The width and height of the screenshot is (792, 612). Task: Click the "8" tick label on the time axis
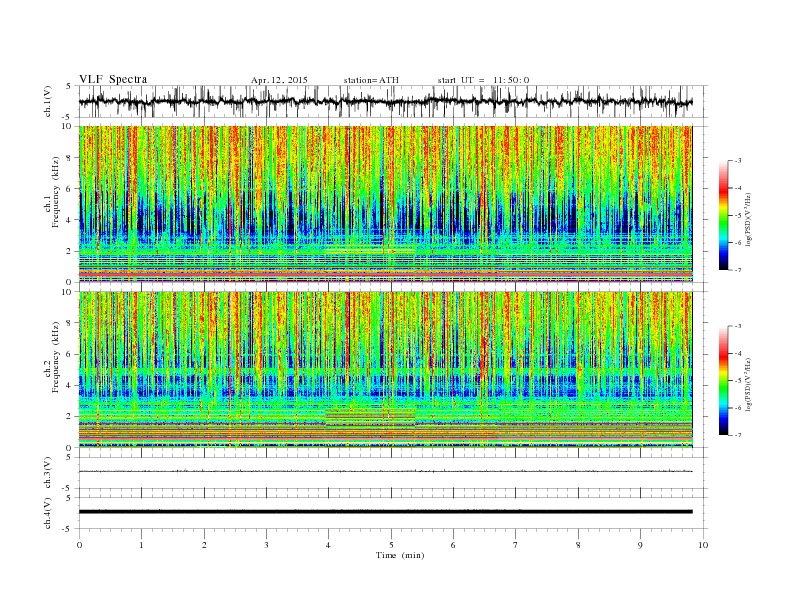[578, 545]
